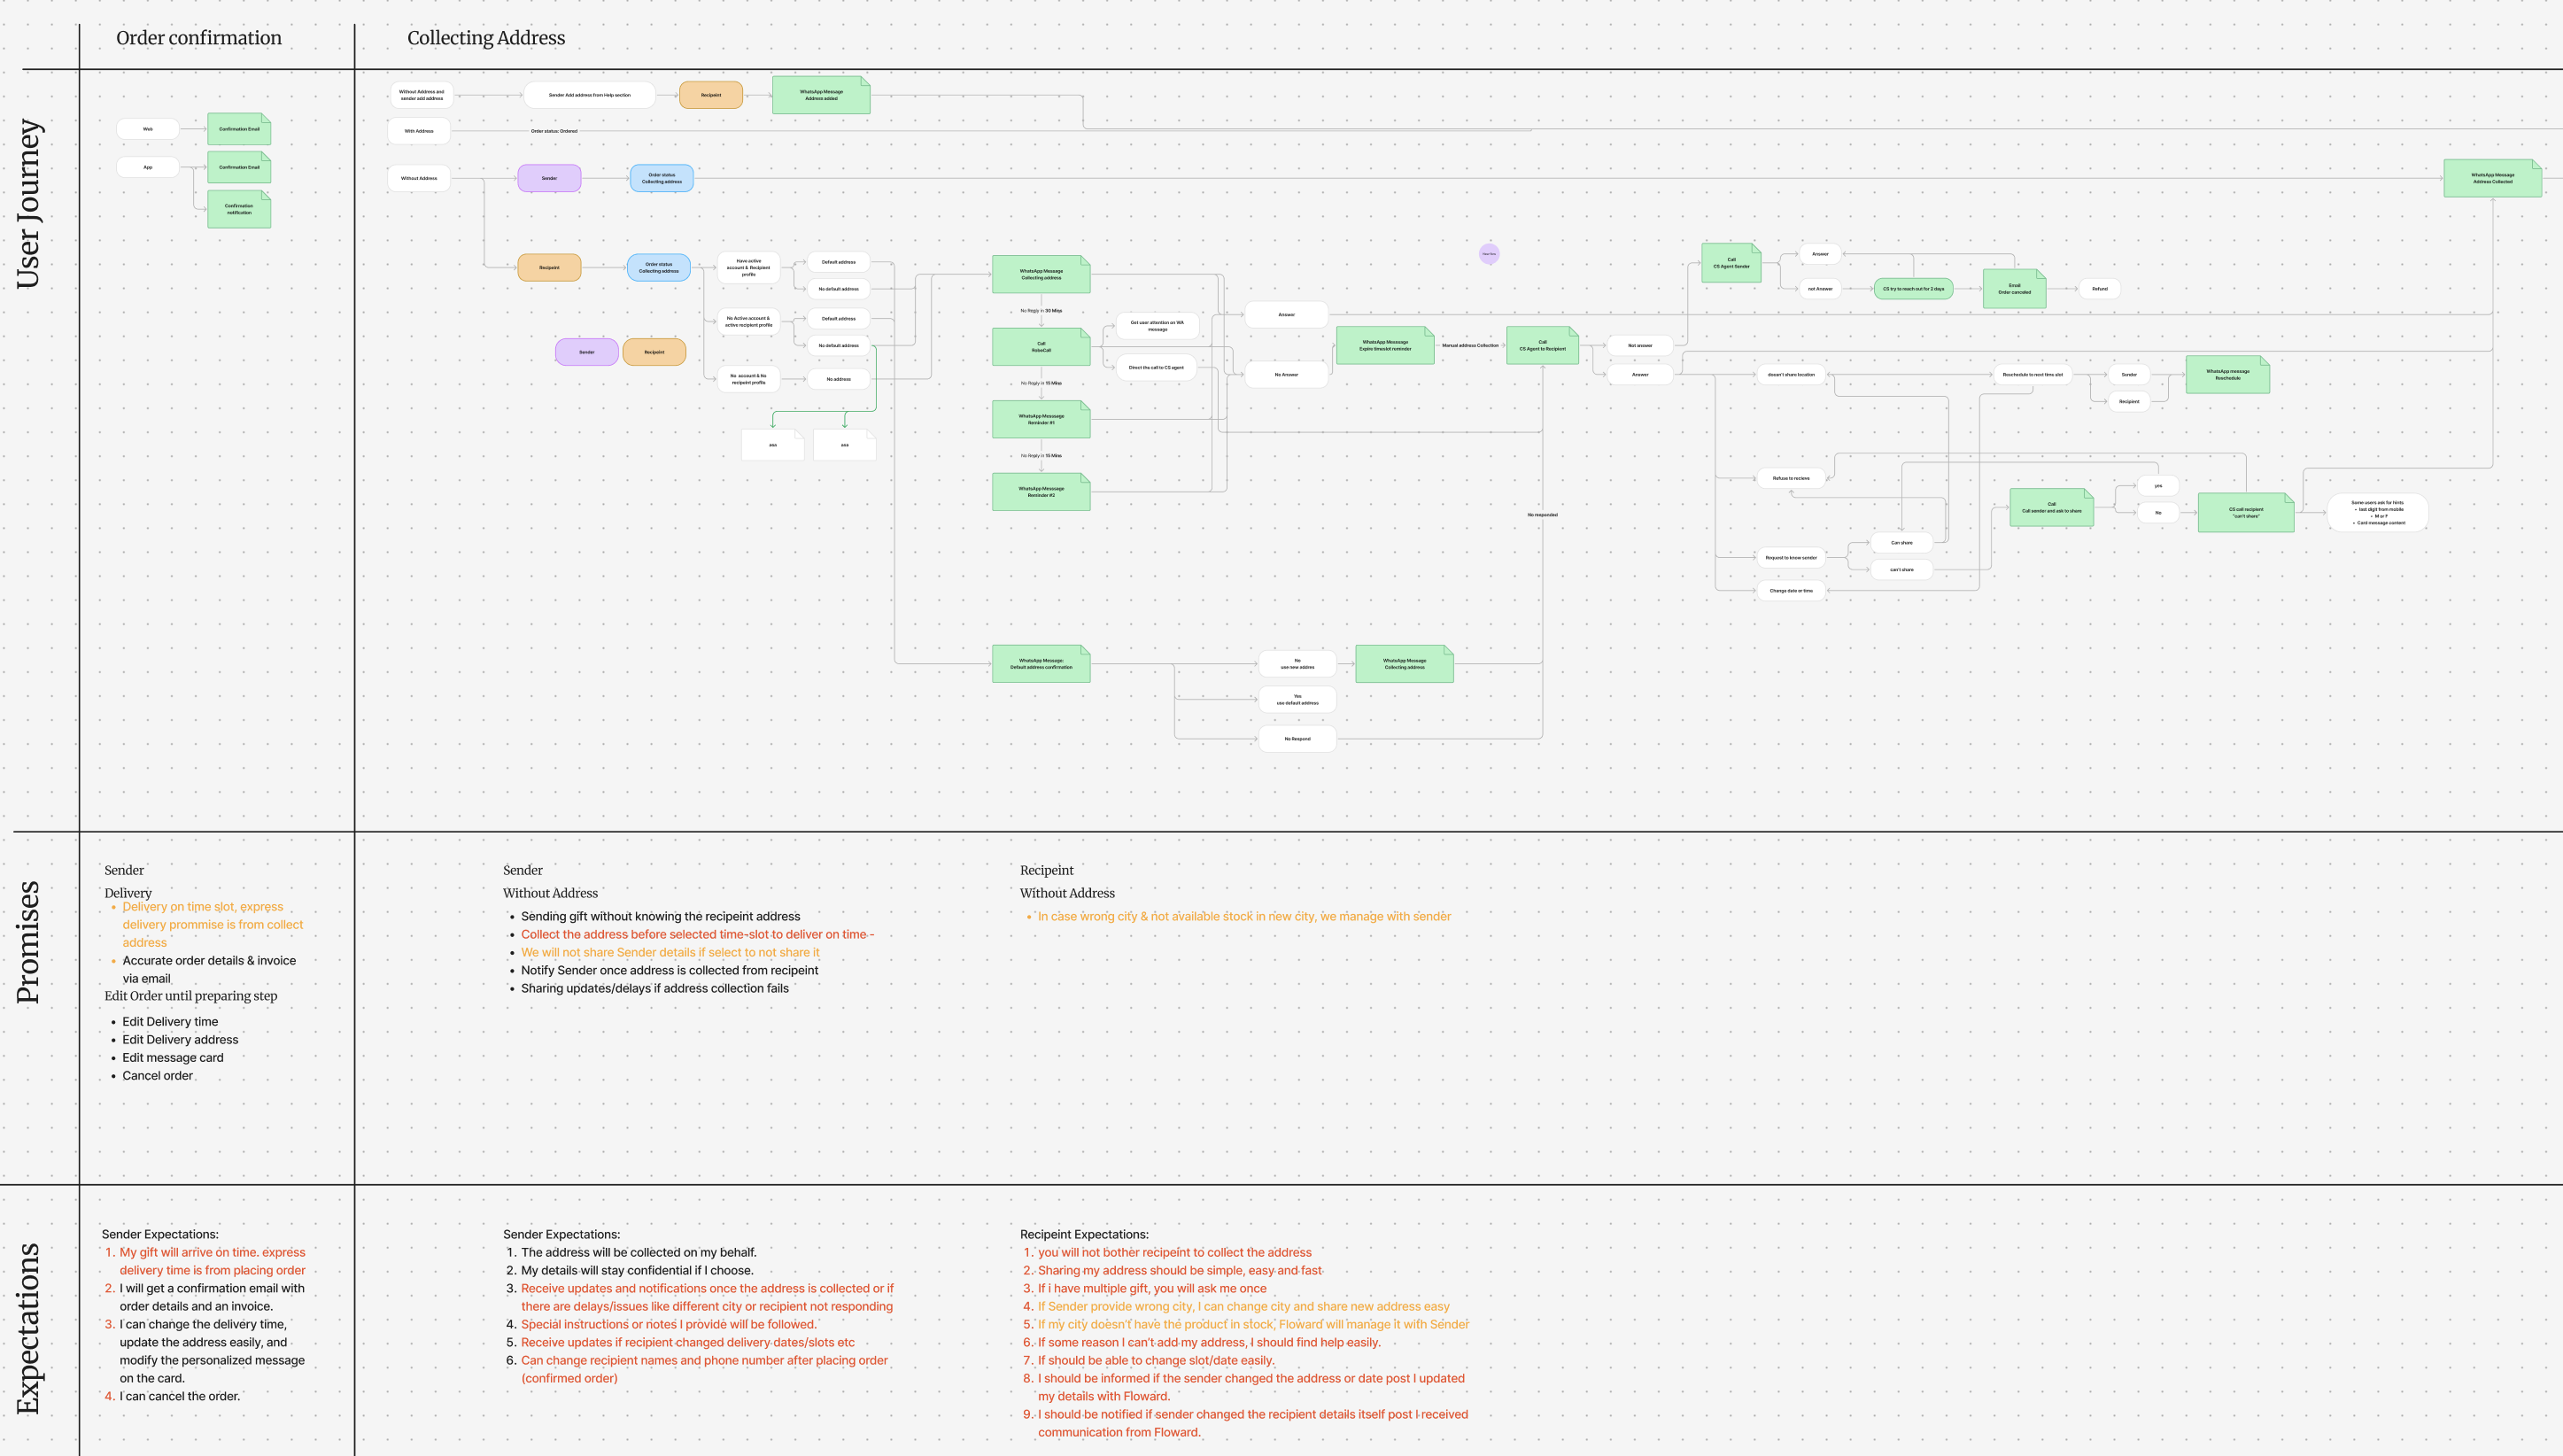Select "WhatsApp Message Address Collected" note
Screen dimensions: 2563x1456
click(2492, 178)
